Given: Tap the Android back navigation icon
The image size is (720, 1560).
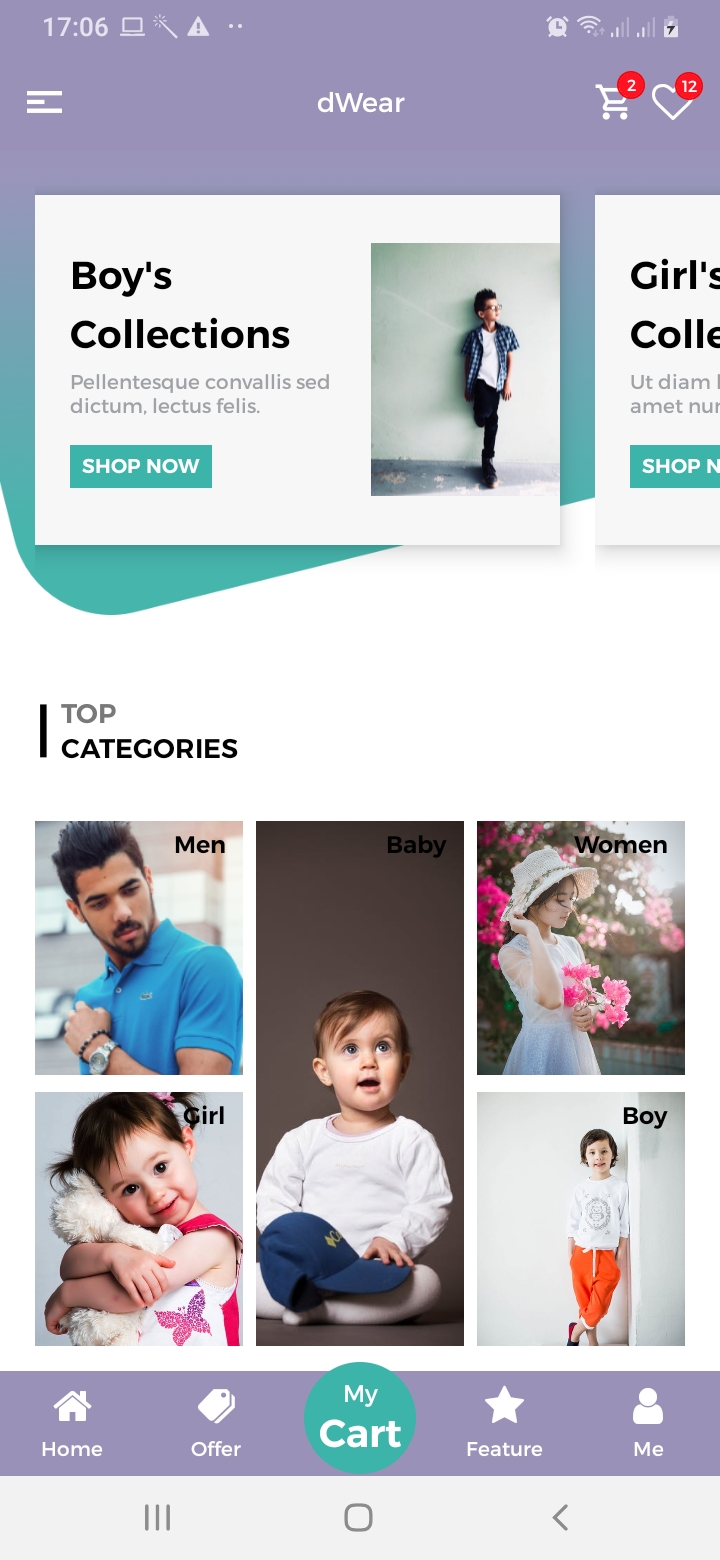Looking at the screenshot, I should (x=560, y=1517).
